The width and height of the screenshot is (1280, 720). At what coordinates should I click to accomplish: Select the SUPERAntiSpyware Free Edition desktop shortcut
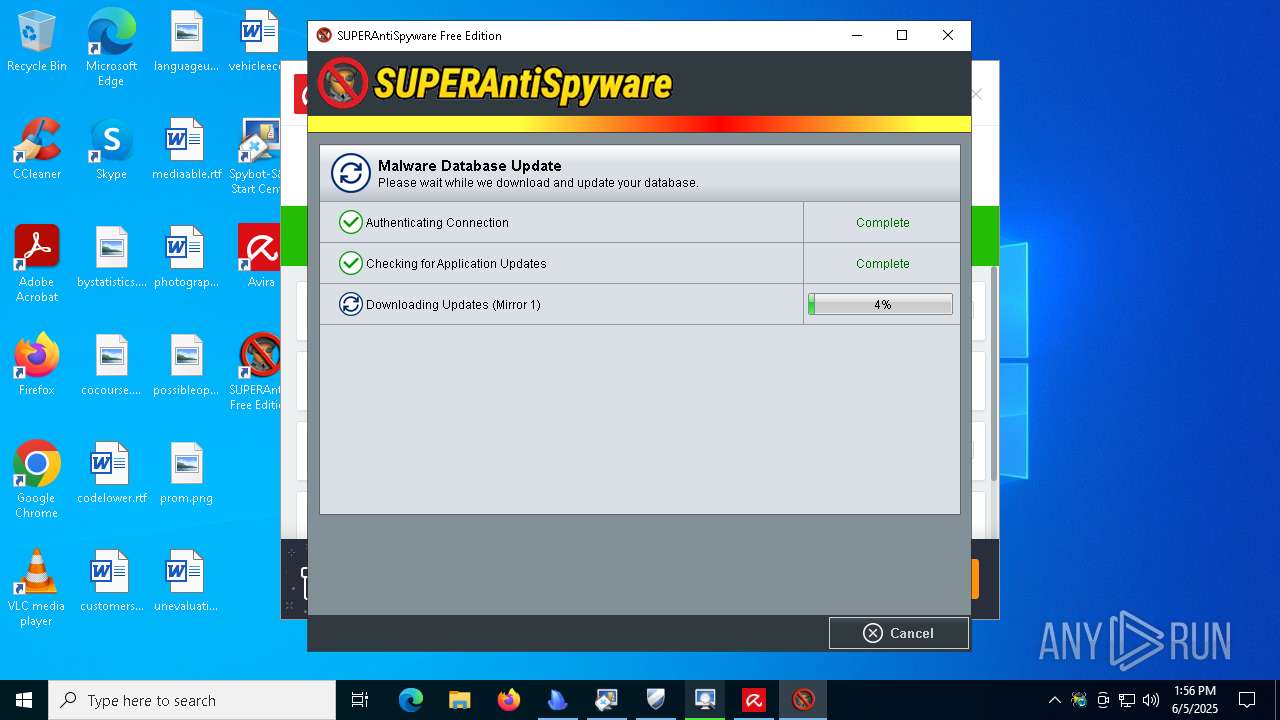[256, 372]
